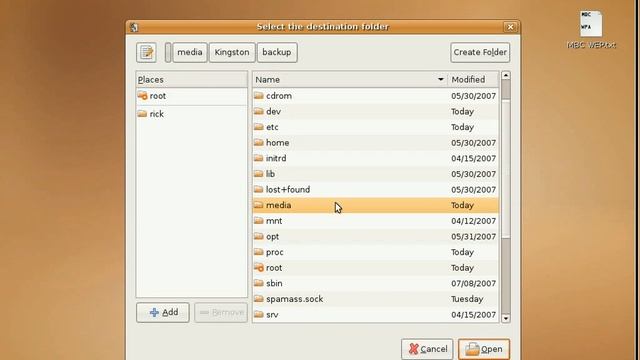Select the MBC WEP.txt desktop file
The width and height of the screenshot is (640, 360).
591,30
